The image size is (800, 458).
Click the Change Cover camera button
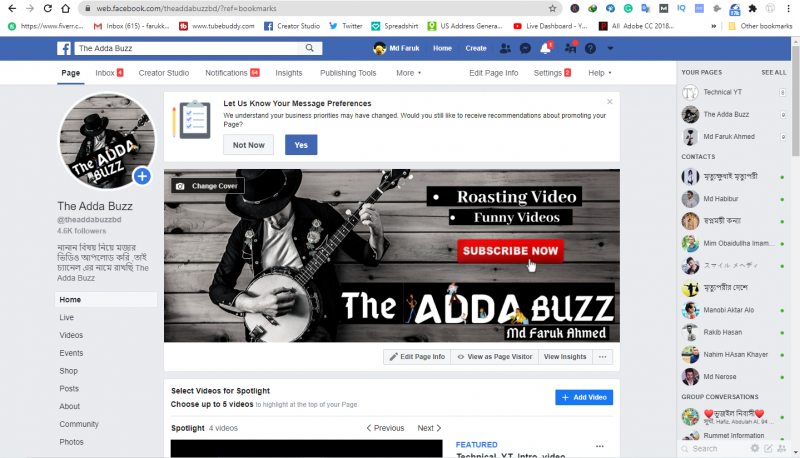(207, 186)
